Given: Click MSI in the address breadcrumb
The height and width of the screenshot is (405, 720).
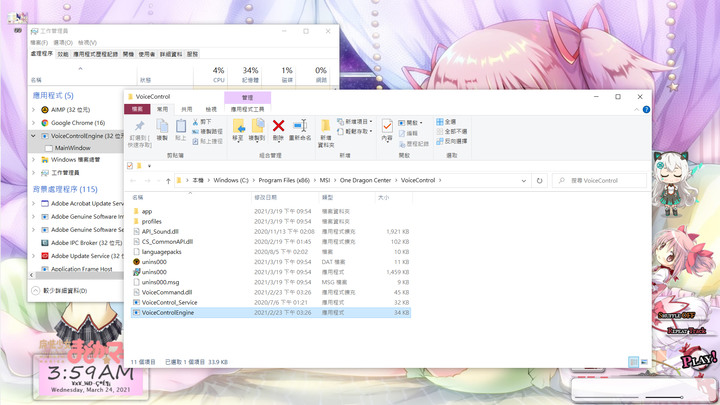Looking at the screenshot, I should click(325, 180).
